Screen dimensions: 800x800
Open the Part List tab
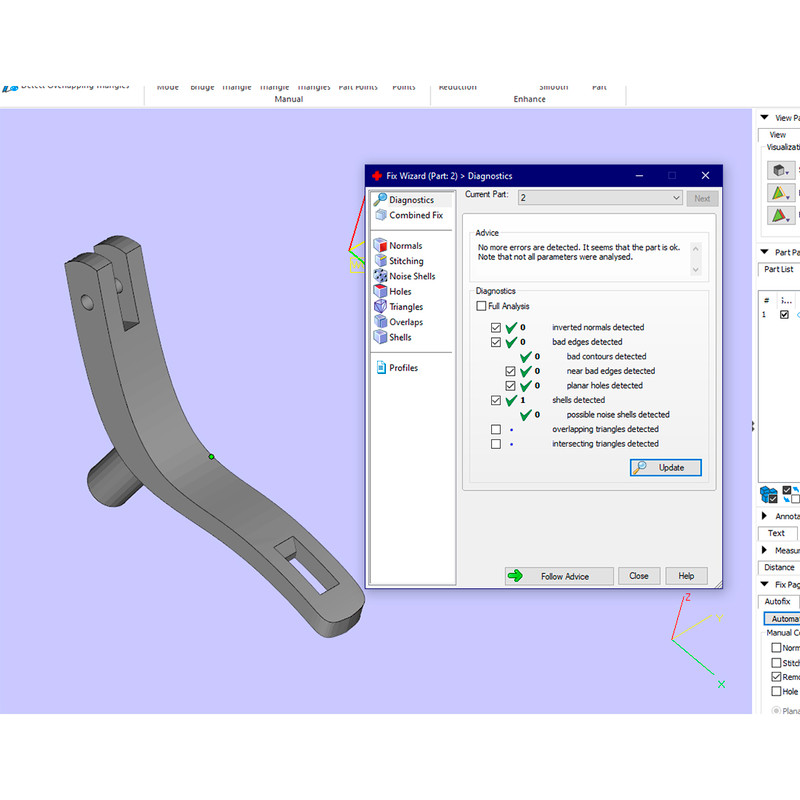click(x=779, y=269)
